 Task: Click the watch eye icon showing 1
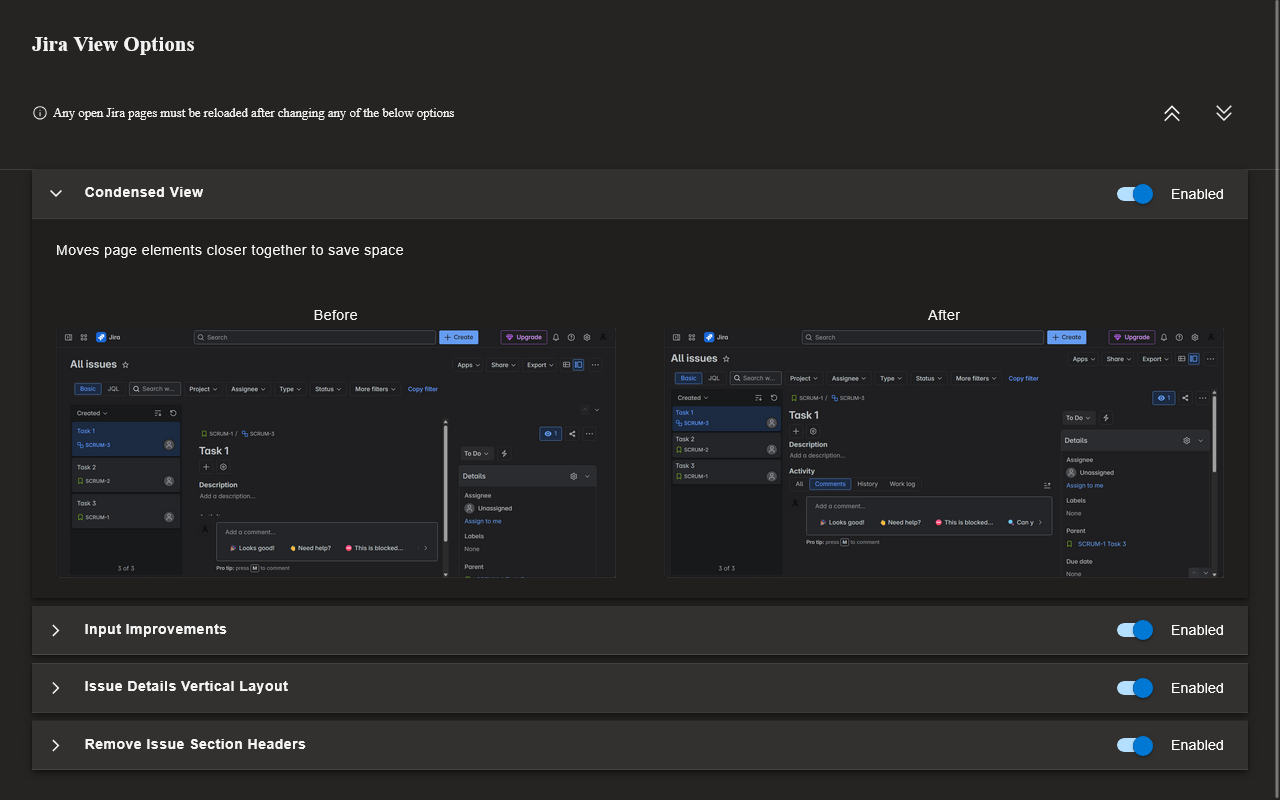tap(1163, 397)
